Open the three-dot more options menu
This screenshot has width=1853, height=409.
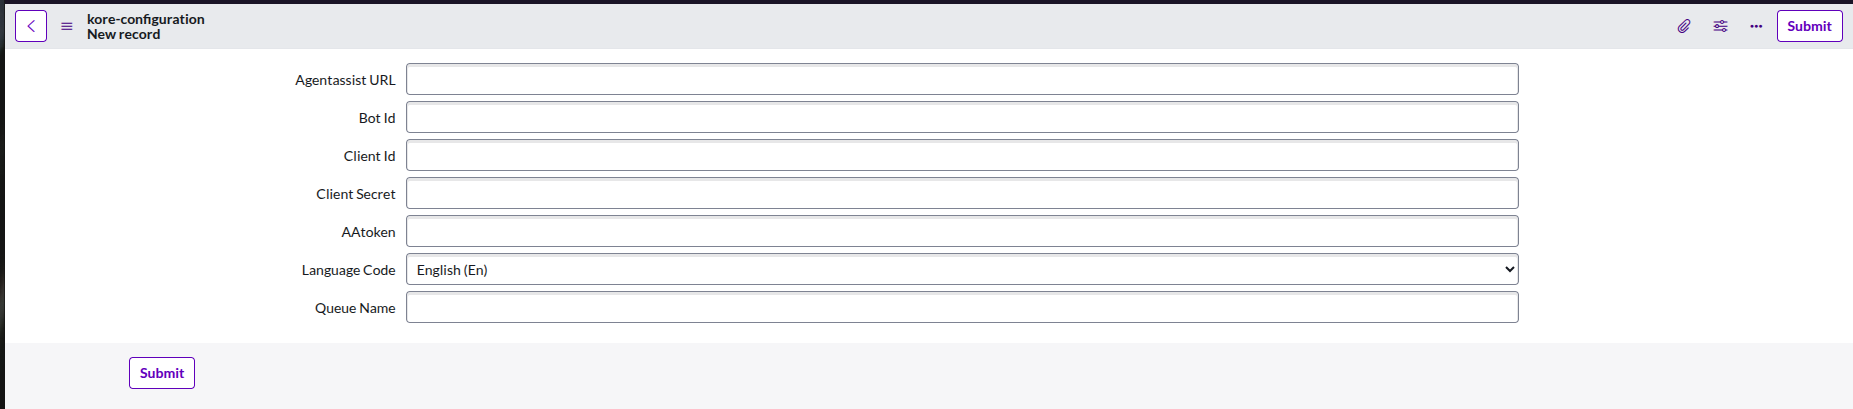tap(1756, 26)
